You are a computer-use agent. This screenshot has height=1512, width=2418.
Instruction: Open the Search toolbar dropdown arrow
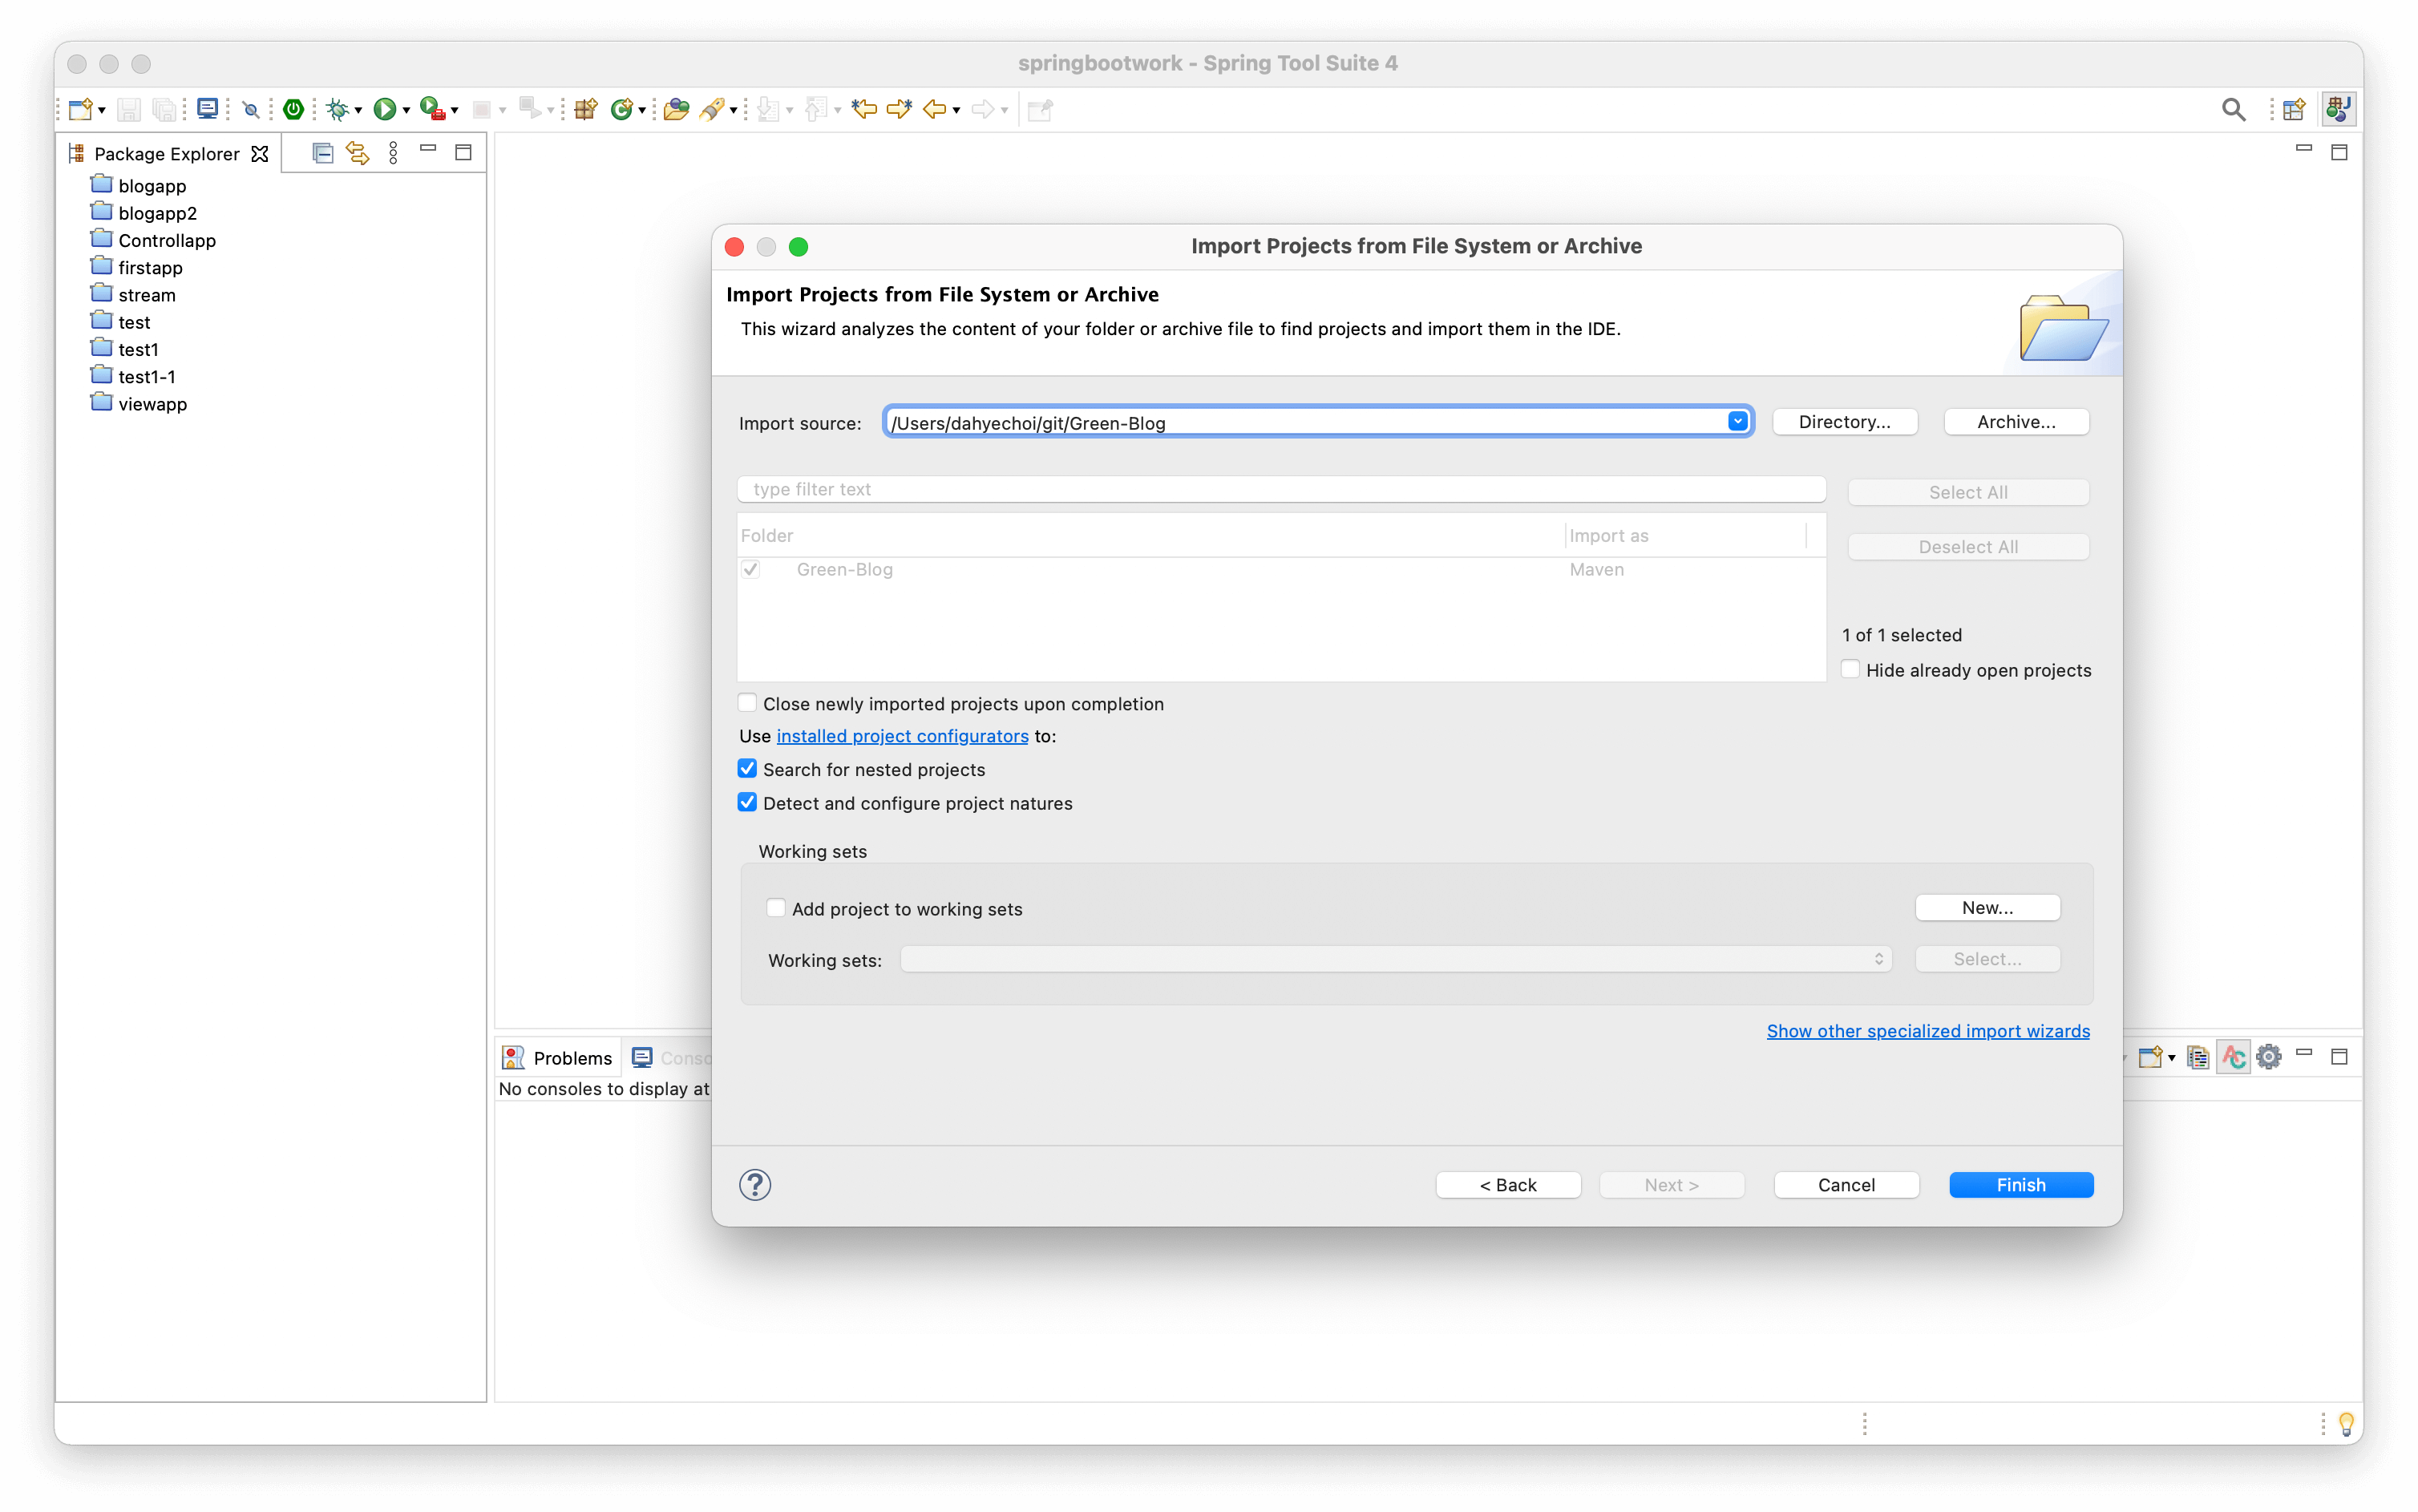point(733,110)
